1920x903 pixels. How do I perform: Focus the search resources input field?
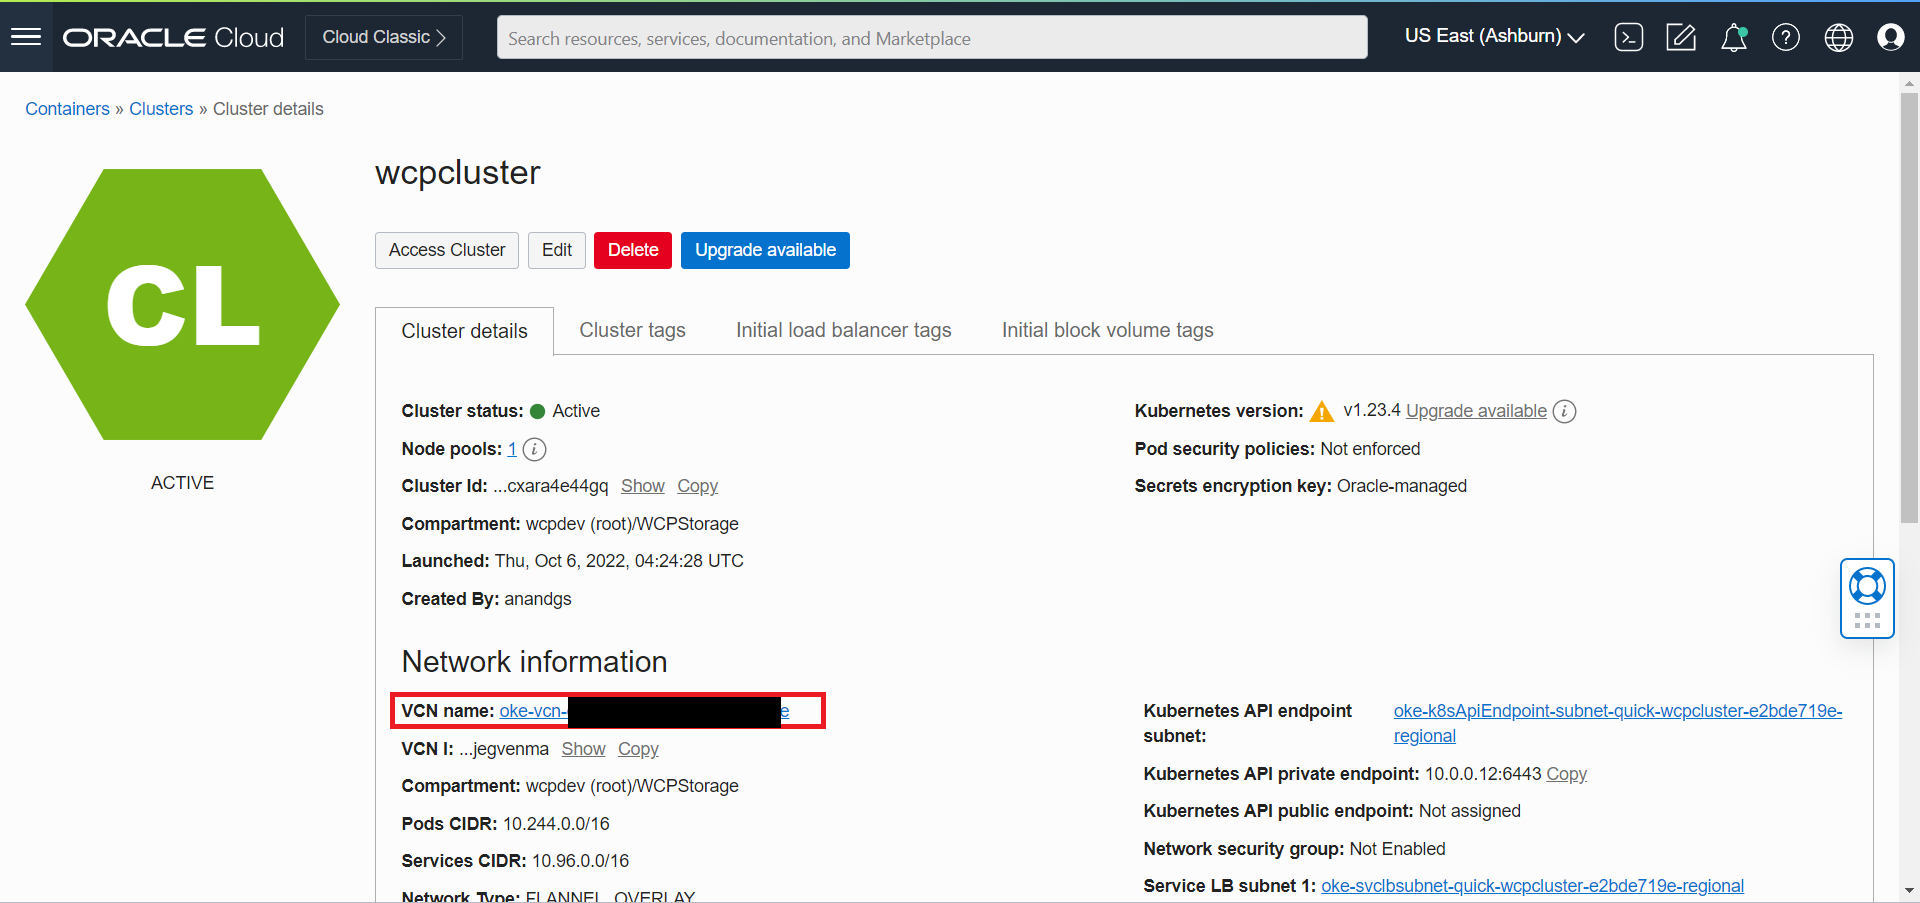click(x=932, y=38)
